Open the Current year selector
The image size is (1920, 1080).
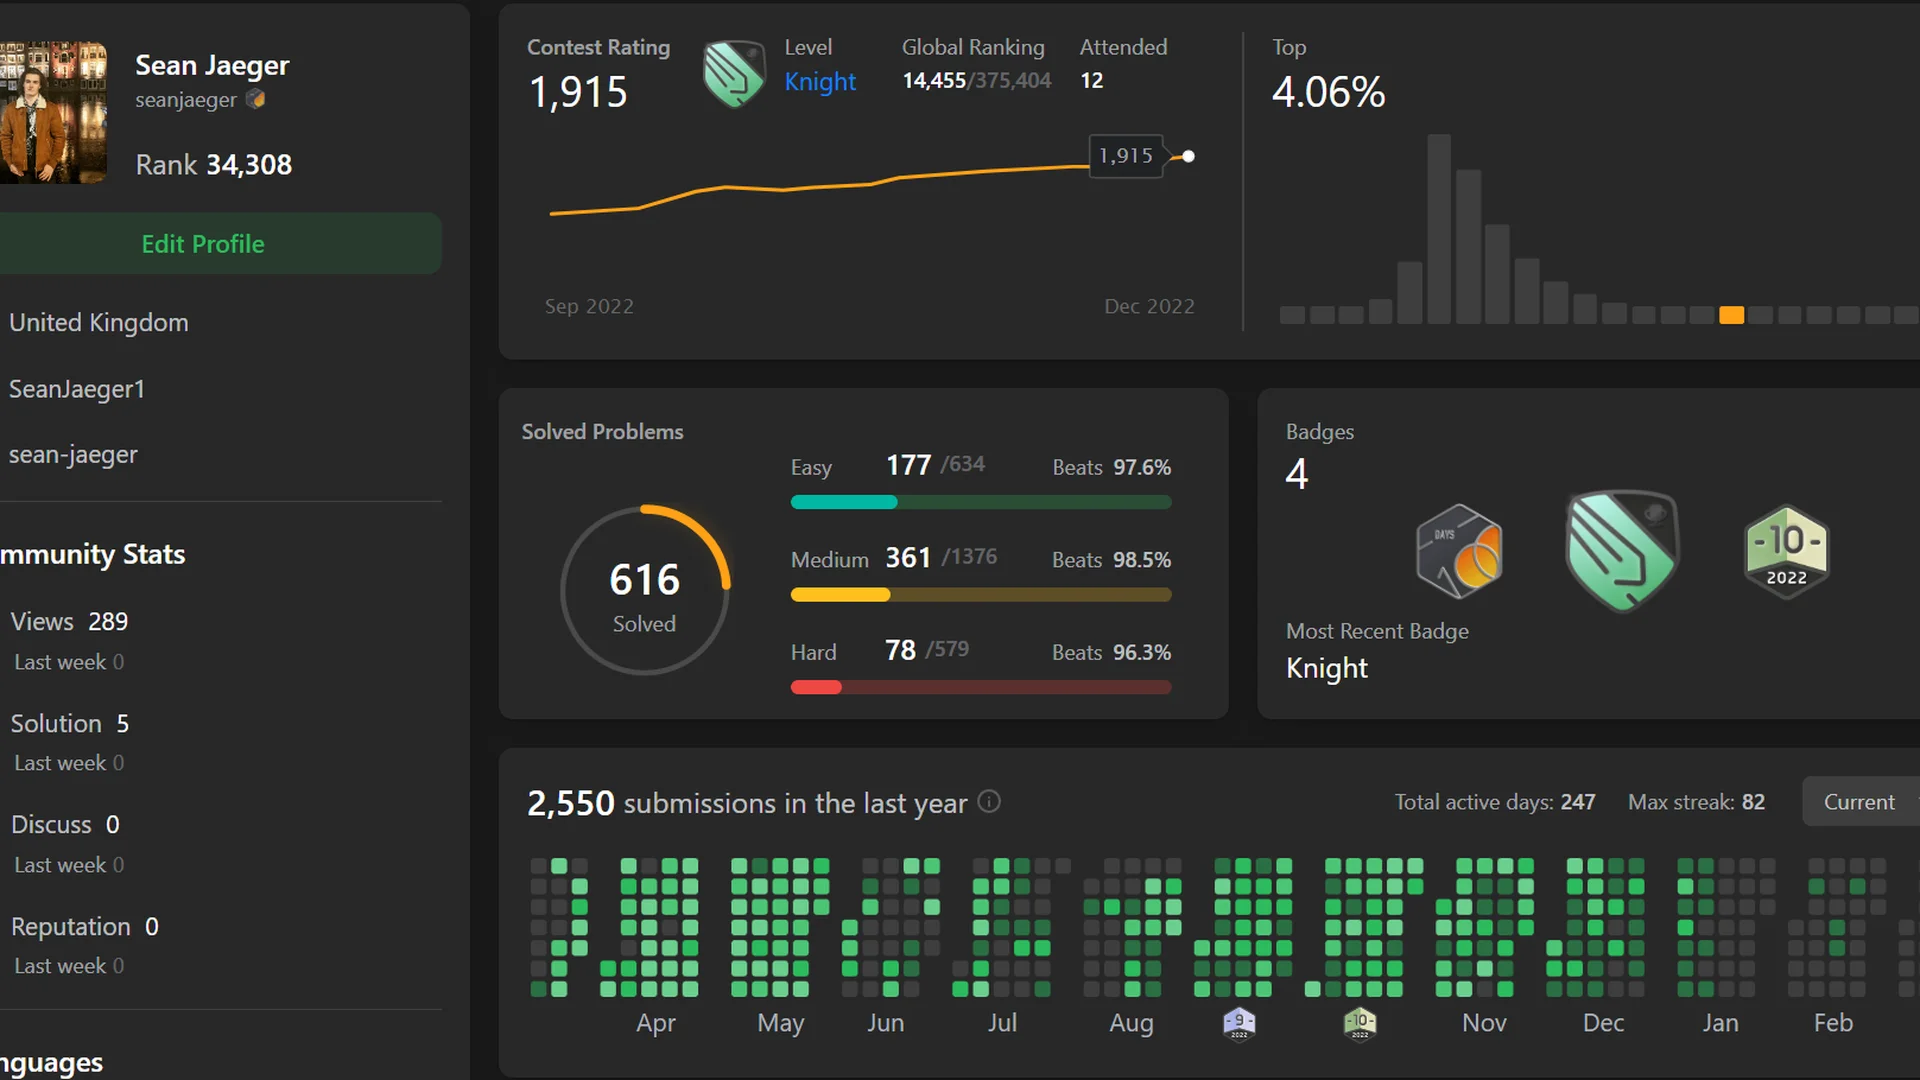(x=1860, y=801)
